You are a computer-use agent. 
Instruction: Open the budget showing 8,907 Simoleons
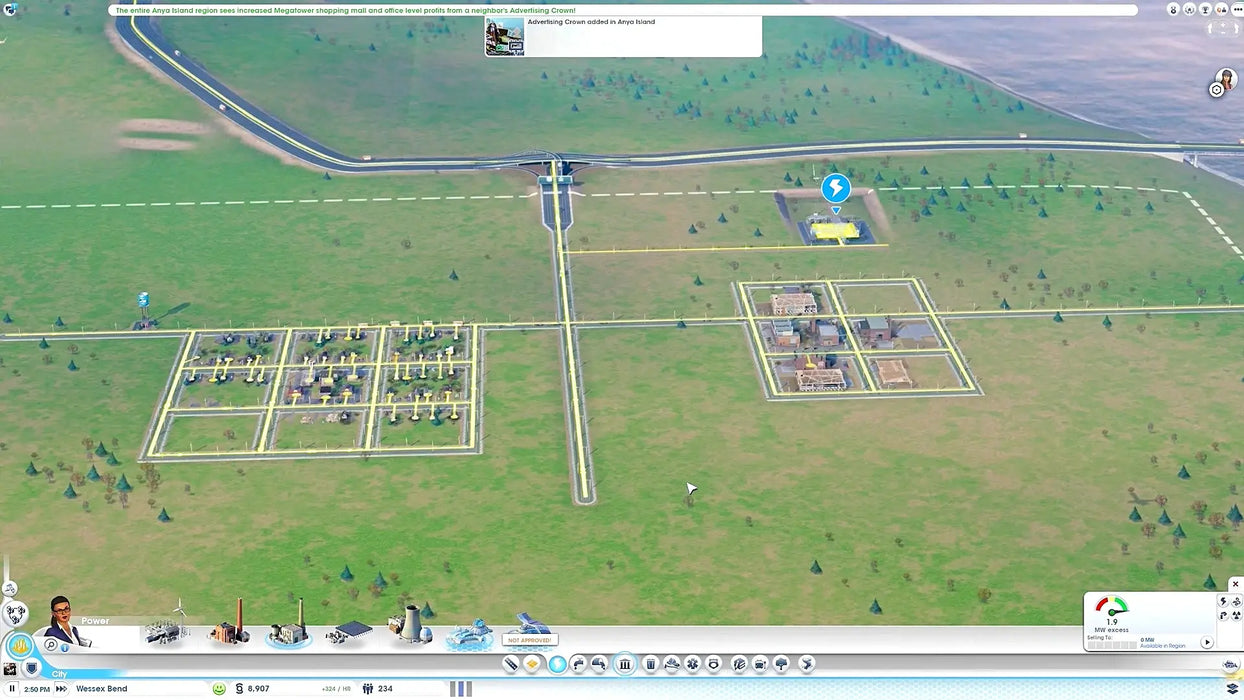tap(252, 689)
